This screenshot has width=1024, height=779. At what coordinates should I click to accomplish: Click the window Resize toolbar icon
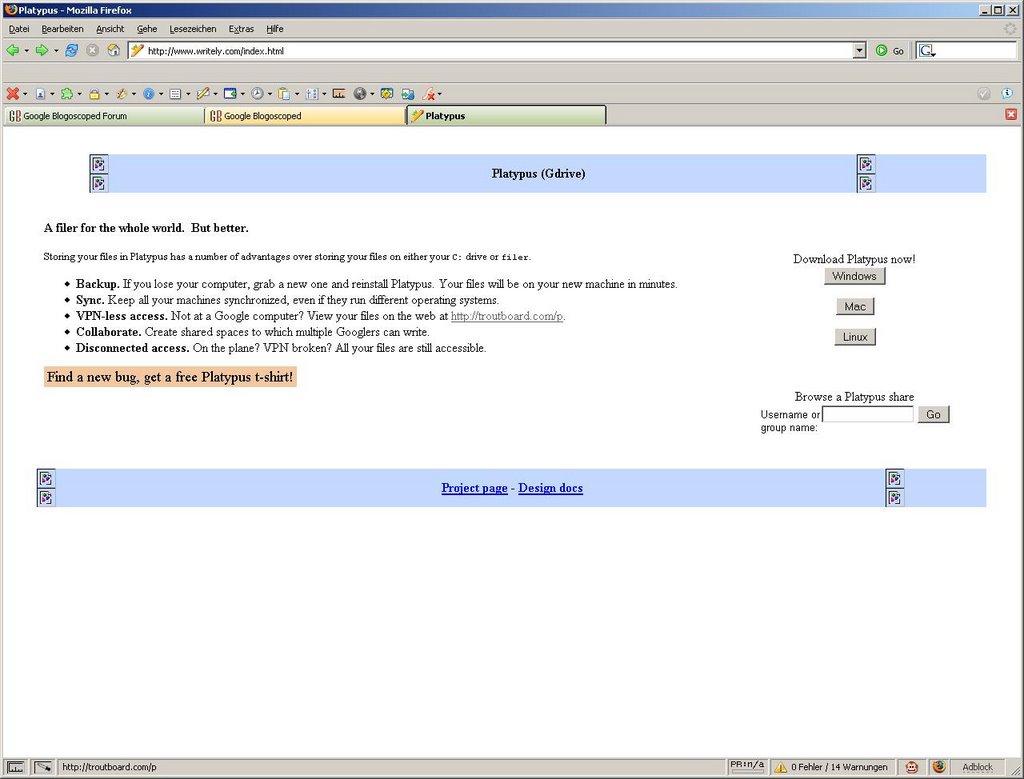(230, 94)
